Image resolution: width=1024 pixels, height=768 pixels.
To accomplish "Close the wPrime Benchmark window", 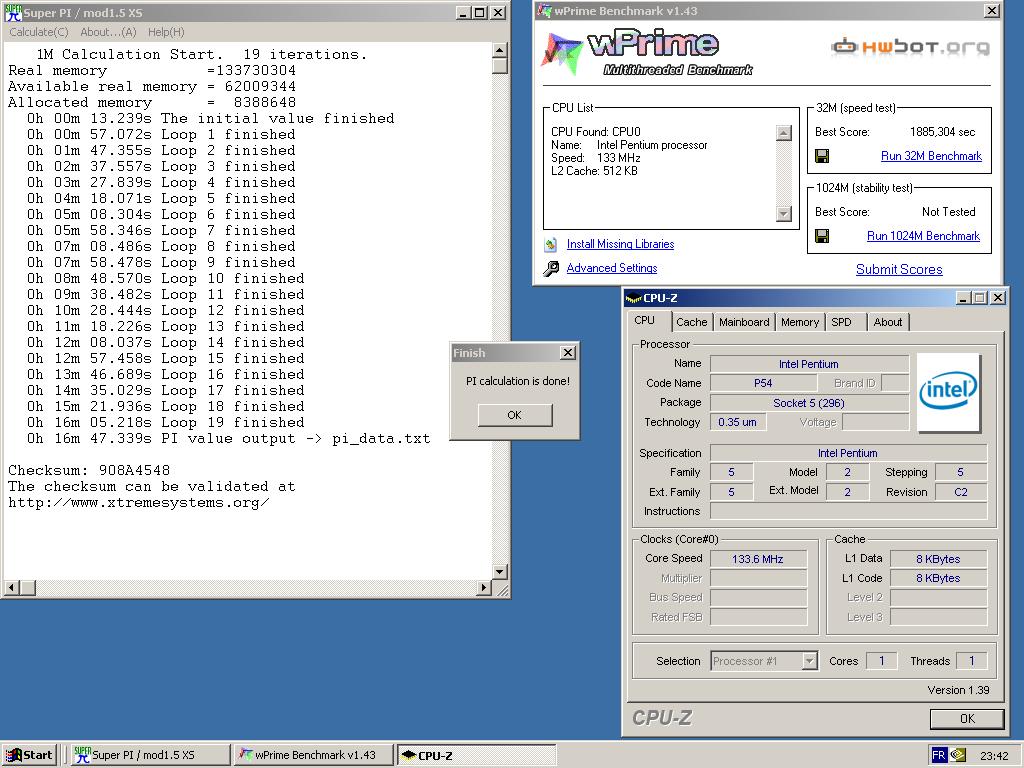I will point(991,10).
